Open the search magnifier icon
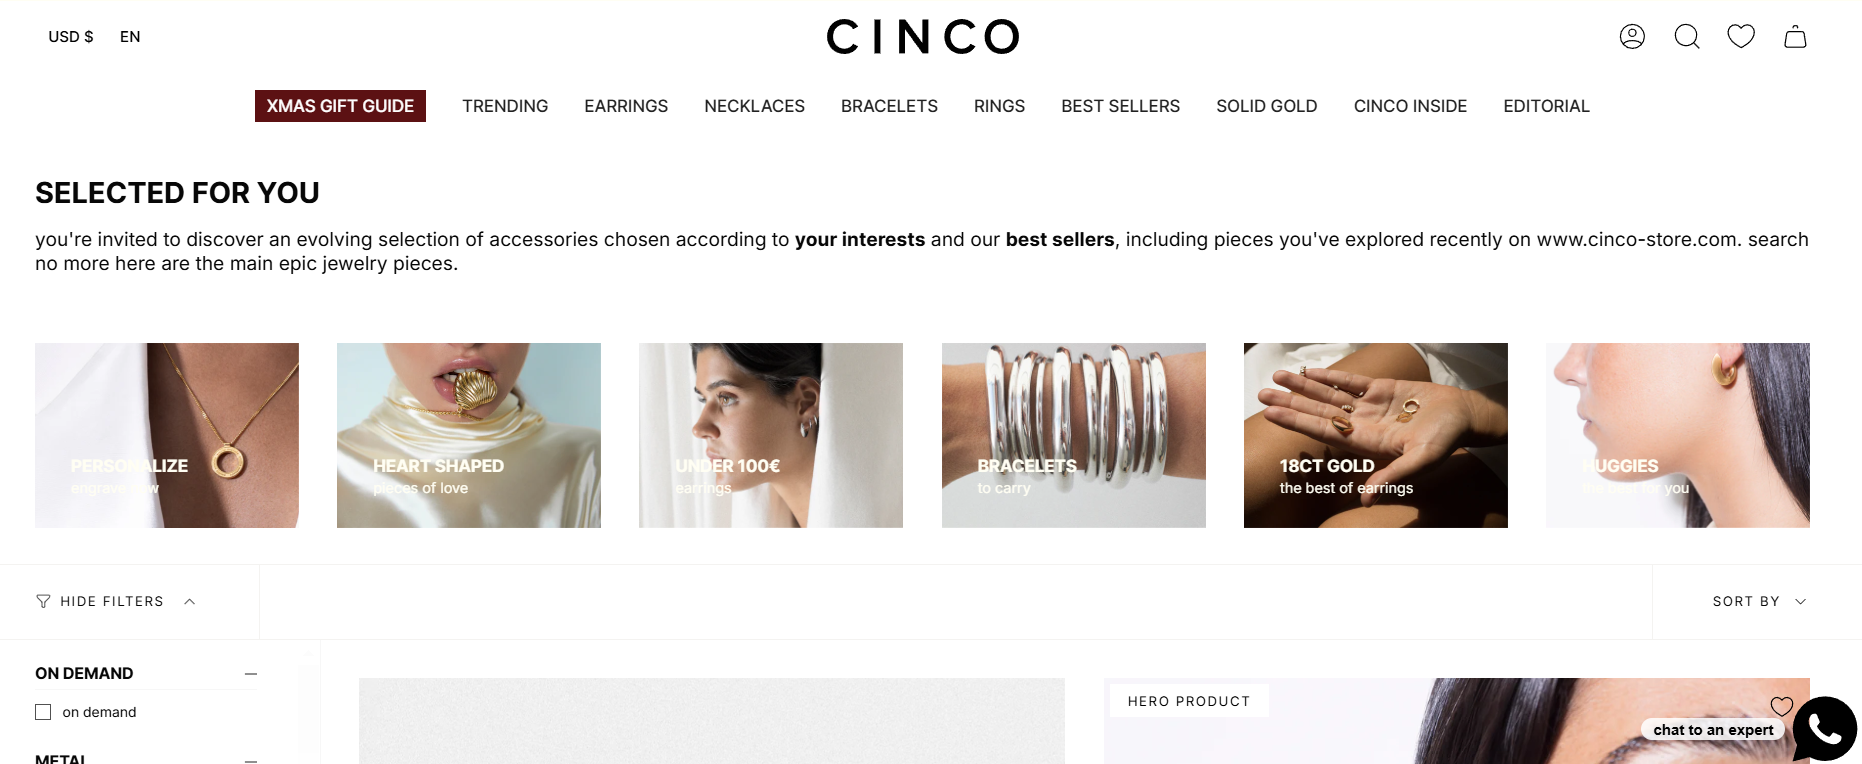The image size is (1862, 764). pyautogui.click(x=1687, y=37)
